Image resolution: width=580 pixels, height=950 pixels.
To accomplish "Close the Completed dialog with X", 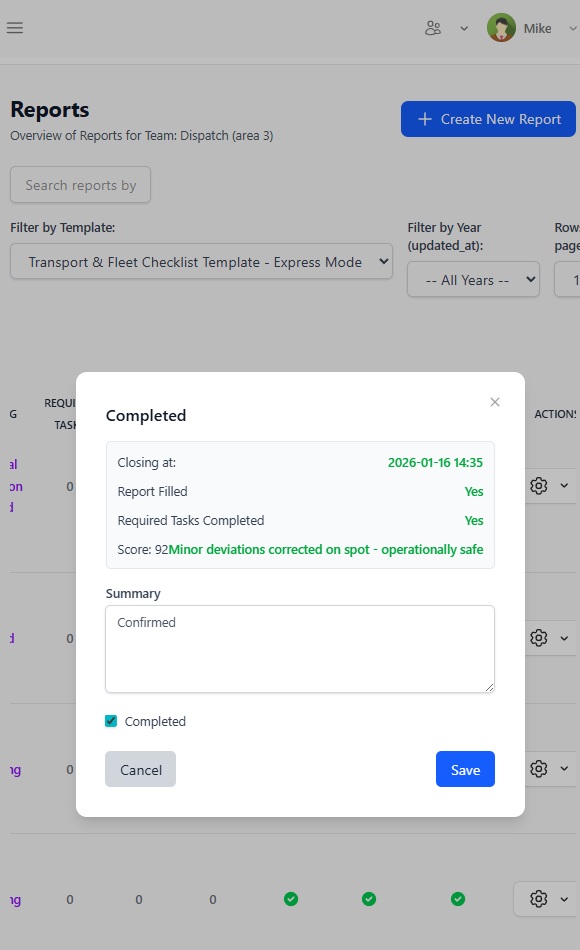I will click(x=495, y=402).
